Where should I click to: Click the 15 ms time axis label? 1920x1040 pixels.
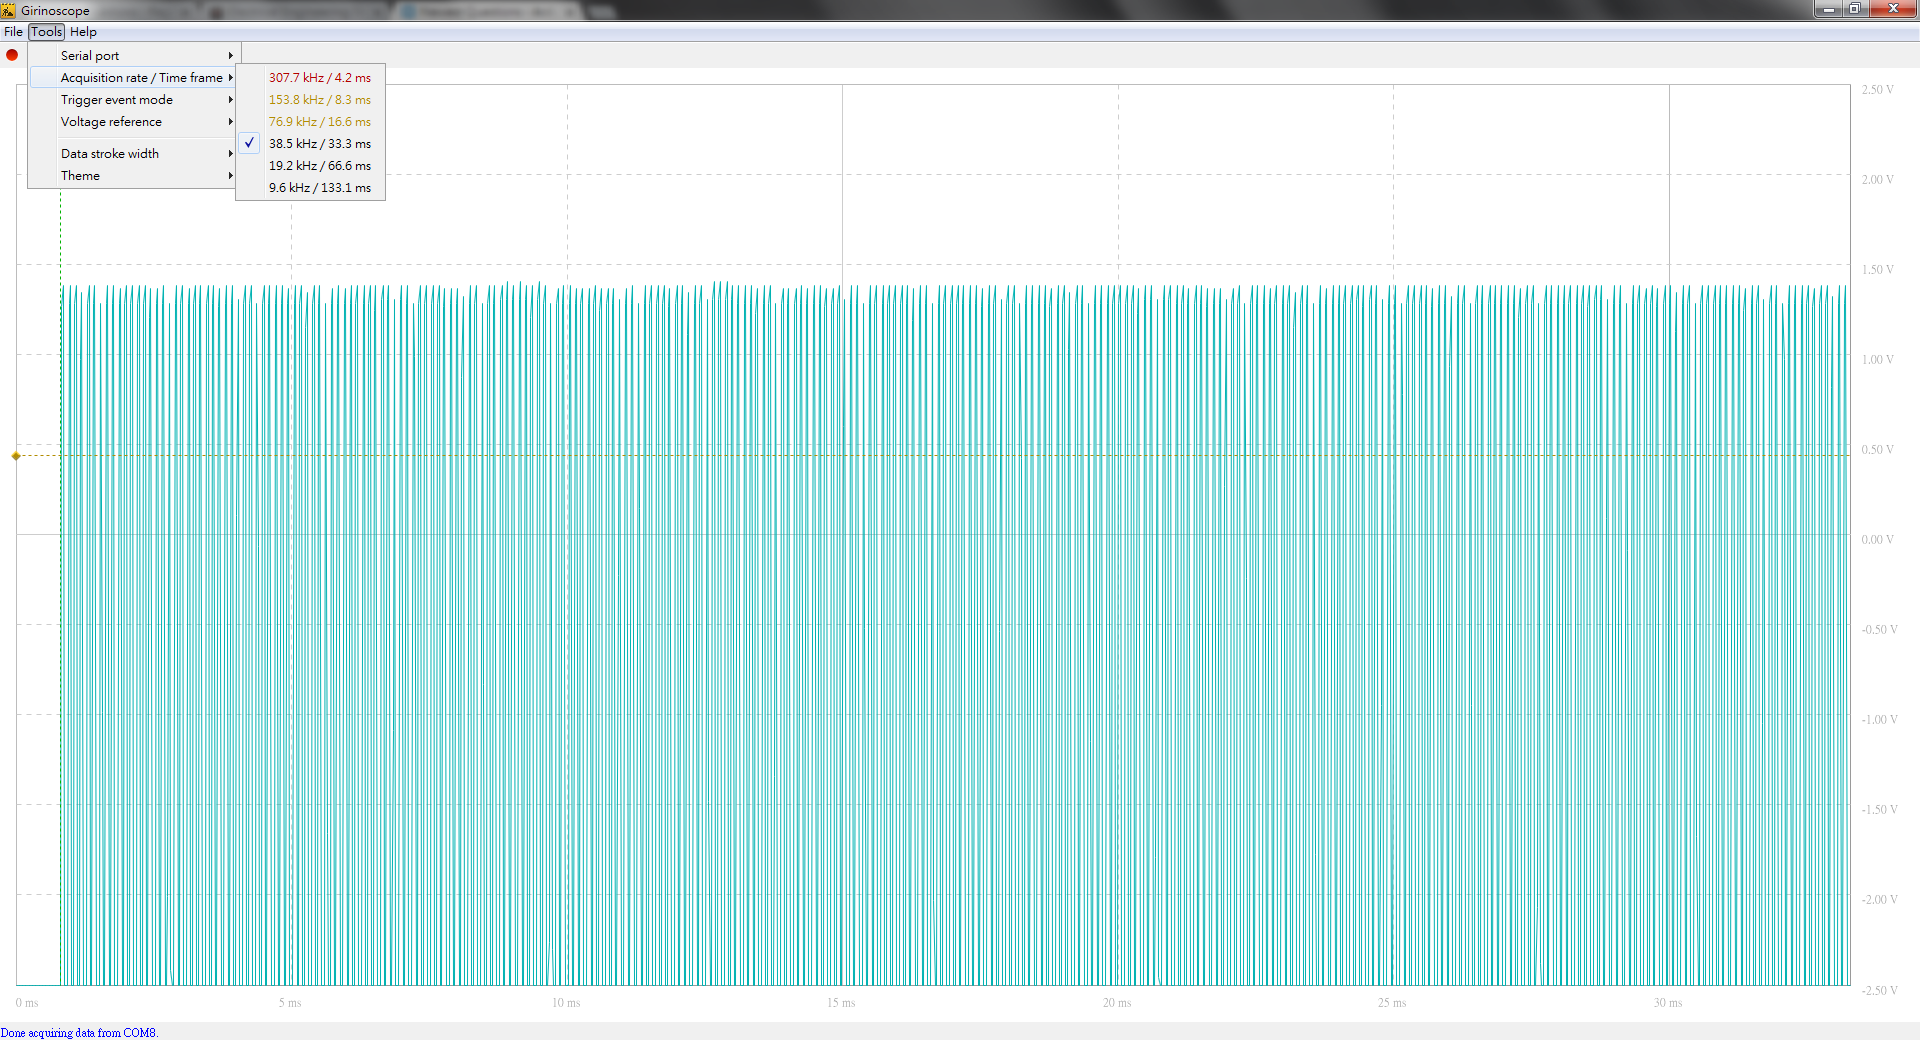pyautogui.click(x=841, y=1003)
